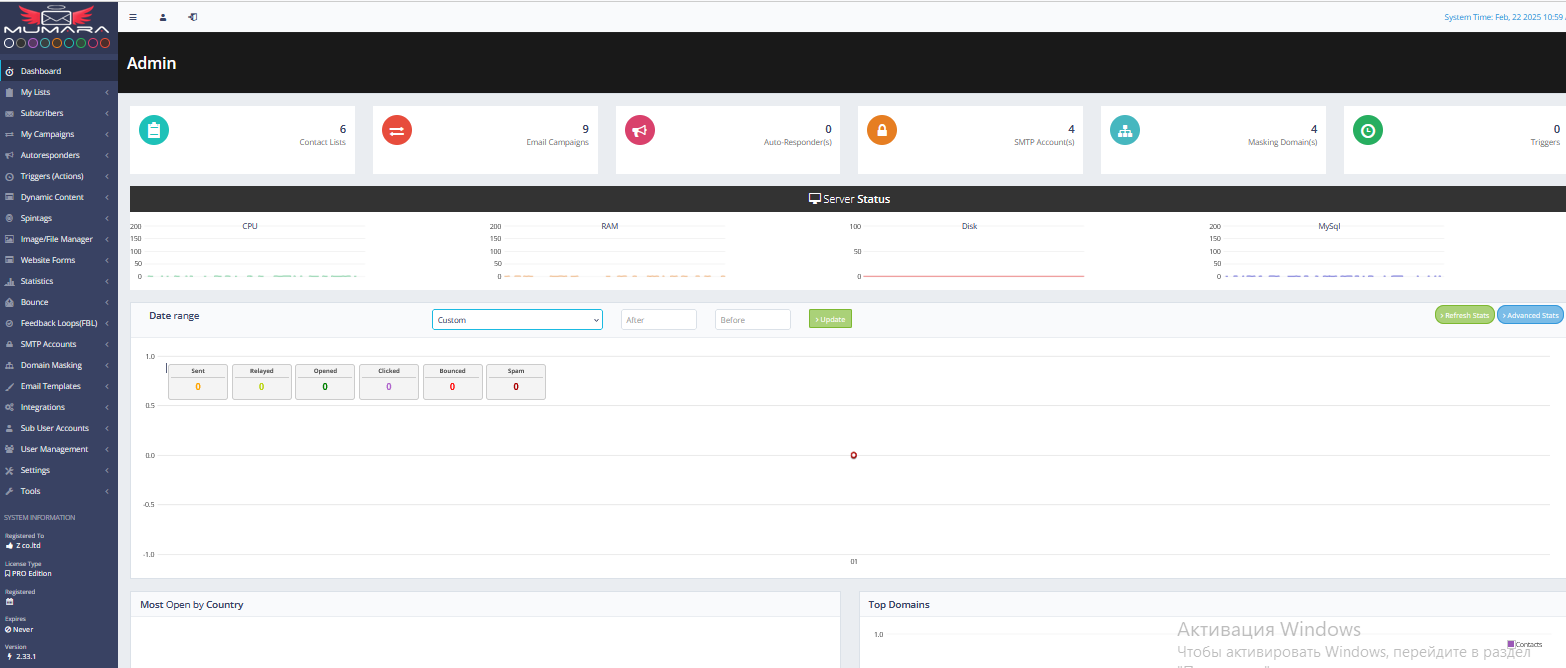Viewport: 1566px width, 668px height.
Task: Open the user profile icon in top bar
Action: coord(163,17)
